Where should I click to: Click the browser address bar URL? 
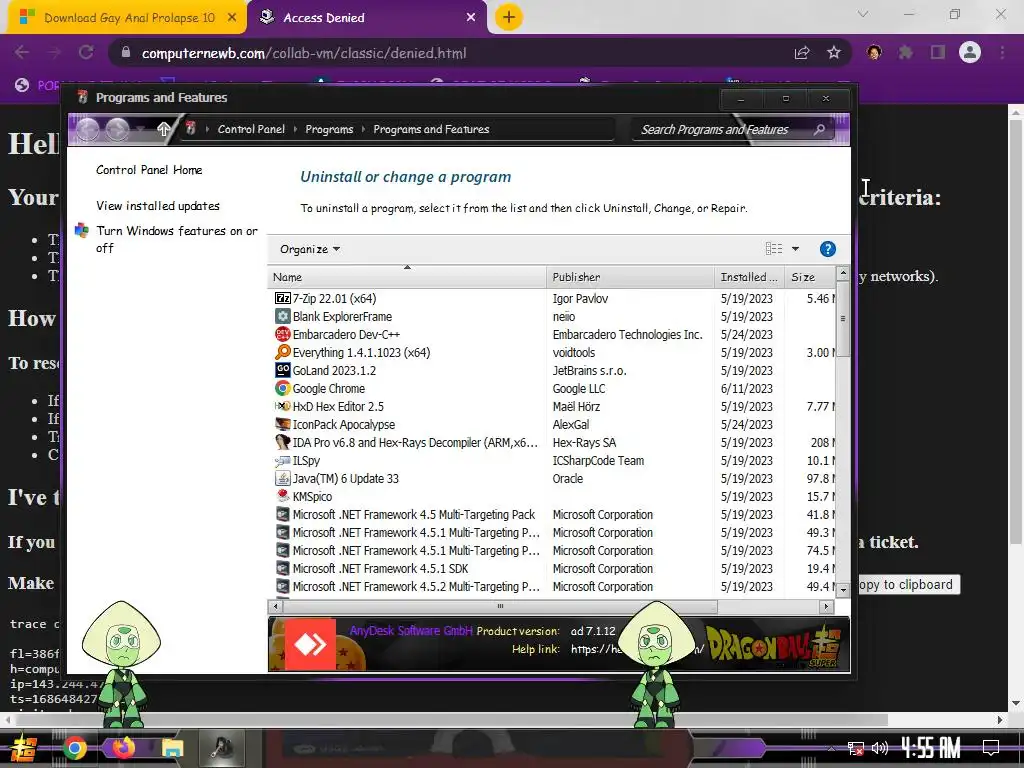[304, 53]
